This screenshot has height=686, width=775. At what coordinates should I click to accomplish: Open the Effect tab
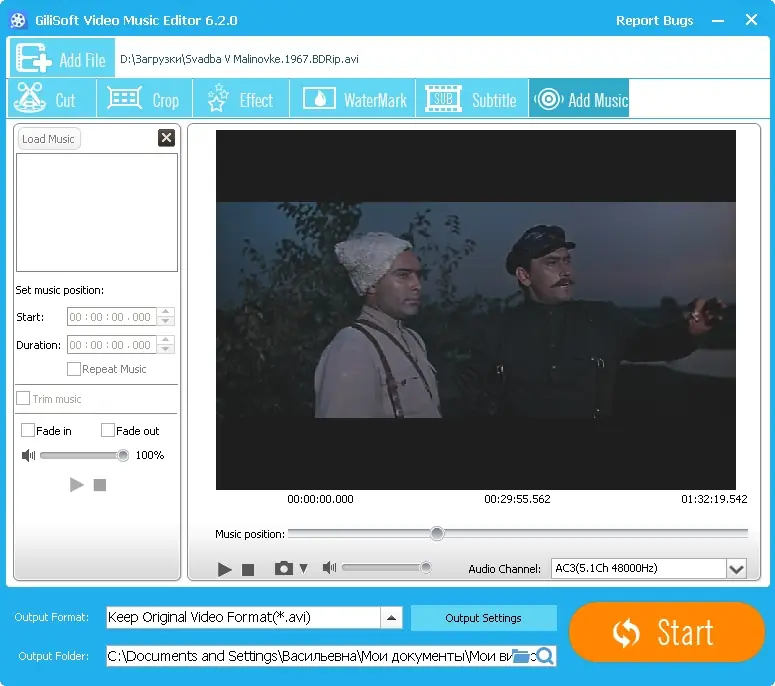(241, 99)
